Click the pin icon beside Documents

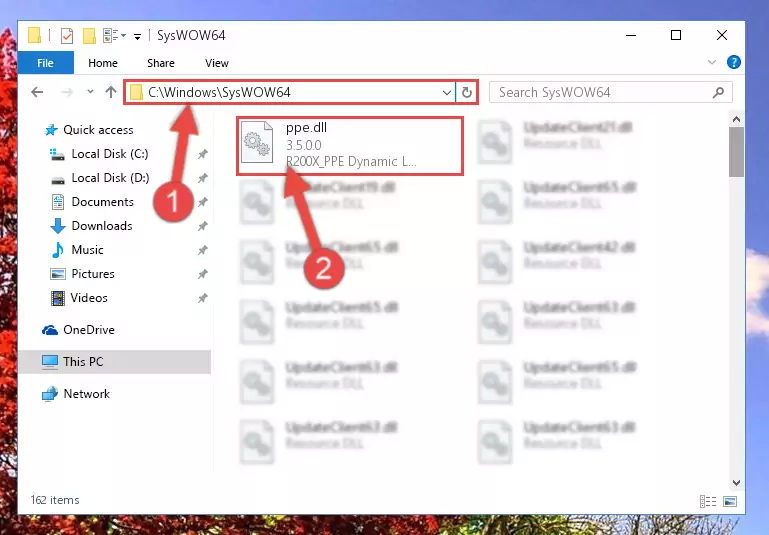point(202,202)
